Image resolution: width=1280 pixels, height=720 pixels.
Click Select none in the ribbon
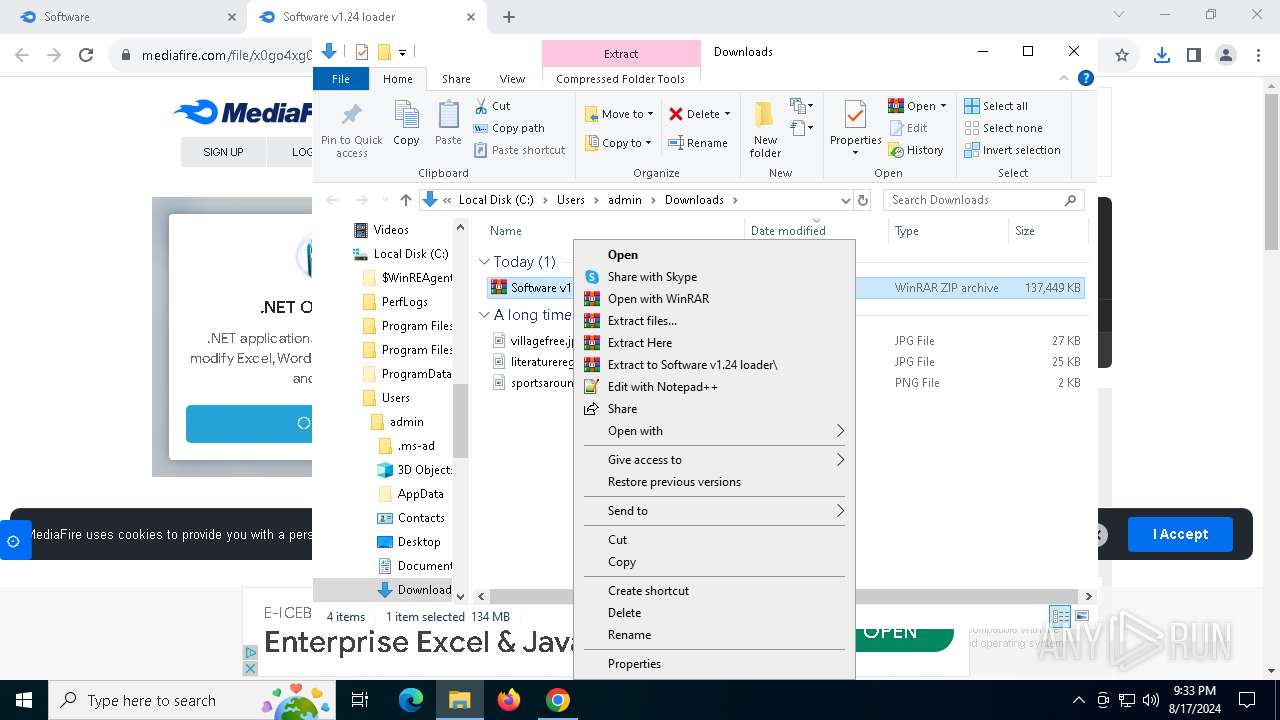click(1003, 128)
